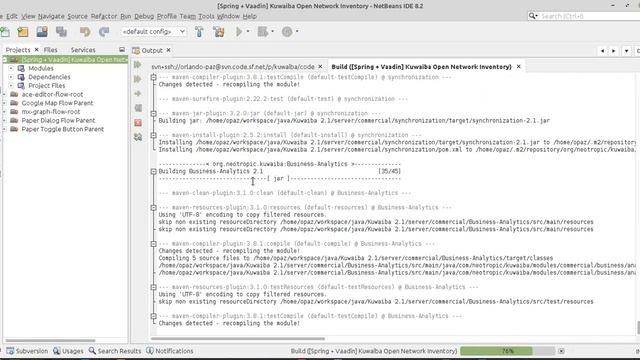Open the Search Results bottom panel
The image size is (640, 360).
(x=115, y=351)
